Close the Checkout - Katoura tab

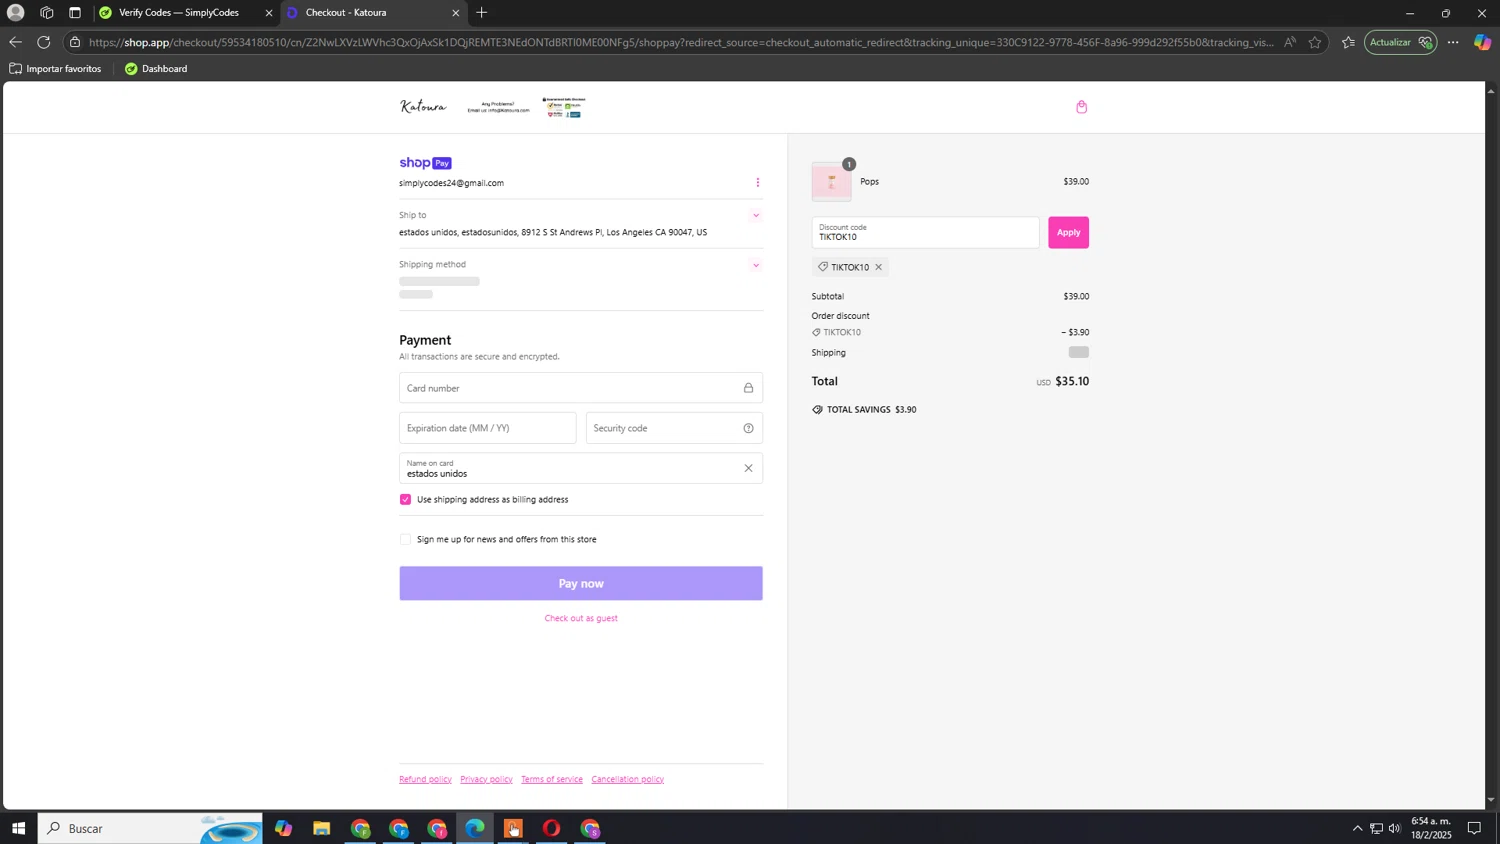pyautogui.click(x=456, y=13)
